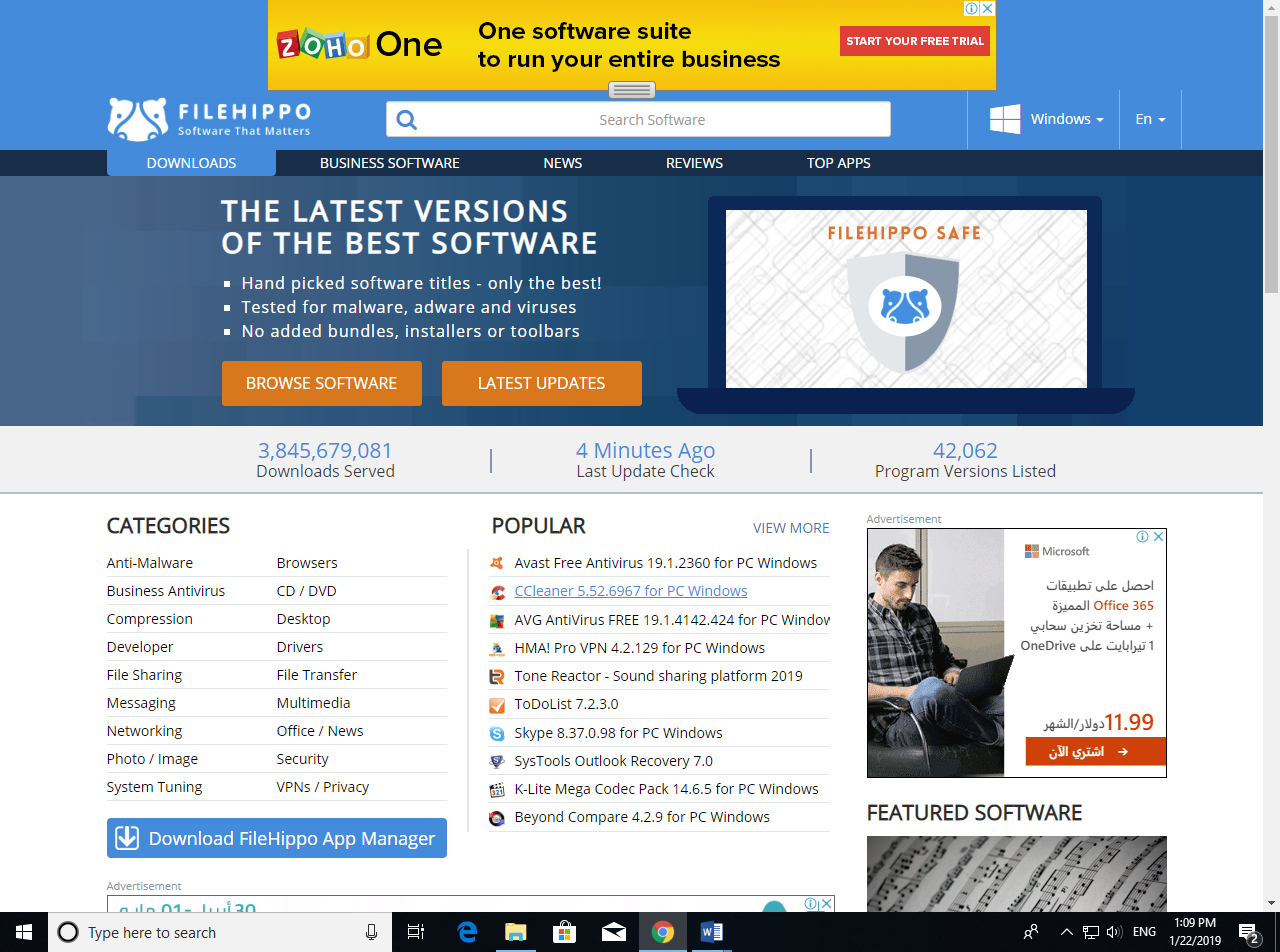Screen dimensions: 1280x952
Task: Open the View More popular link
Action: click(x=790, y=528)
